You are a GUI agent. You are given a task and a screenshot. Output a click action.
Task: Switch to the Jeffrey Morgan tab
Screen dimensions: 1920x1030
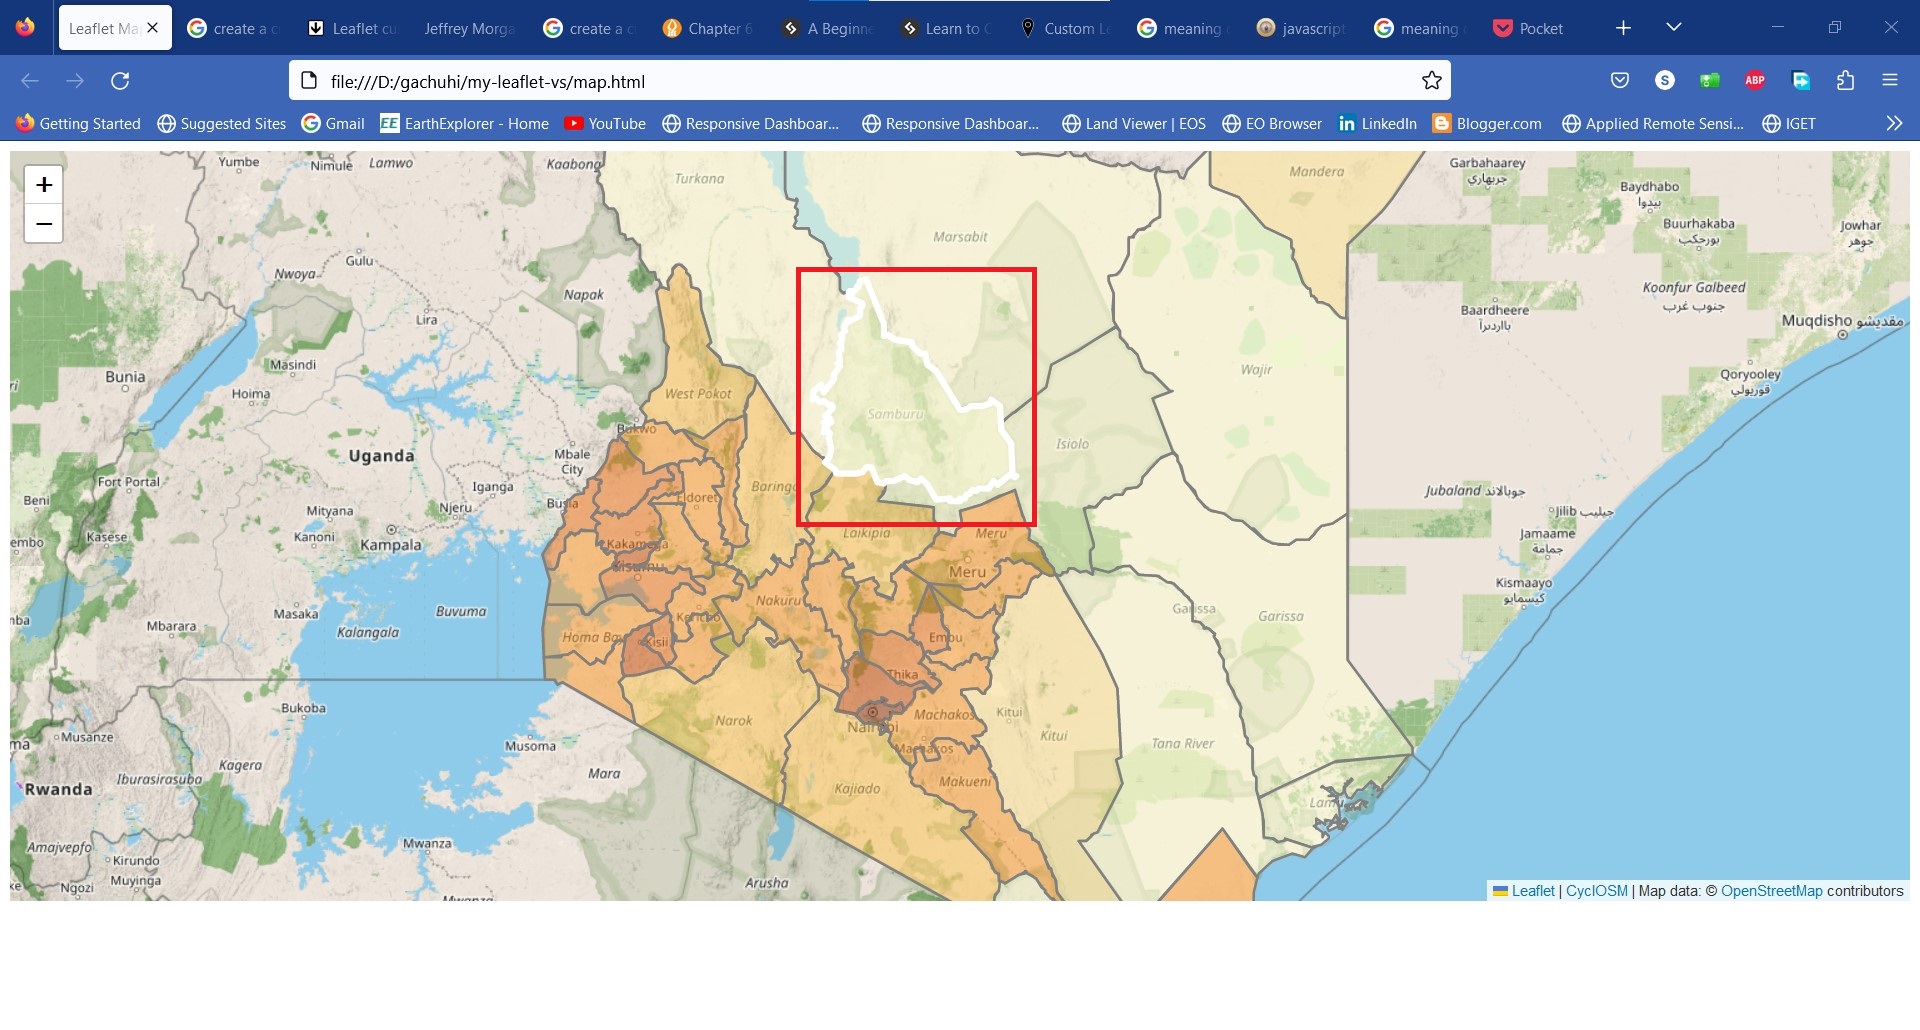(x=468, y=29)
